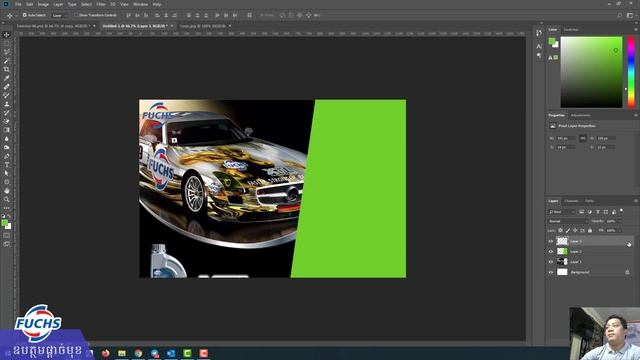Toggle Show Transform Controls checkbox
The height and width of the screenshot is (360, 640).
[x=76, y=15]
